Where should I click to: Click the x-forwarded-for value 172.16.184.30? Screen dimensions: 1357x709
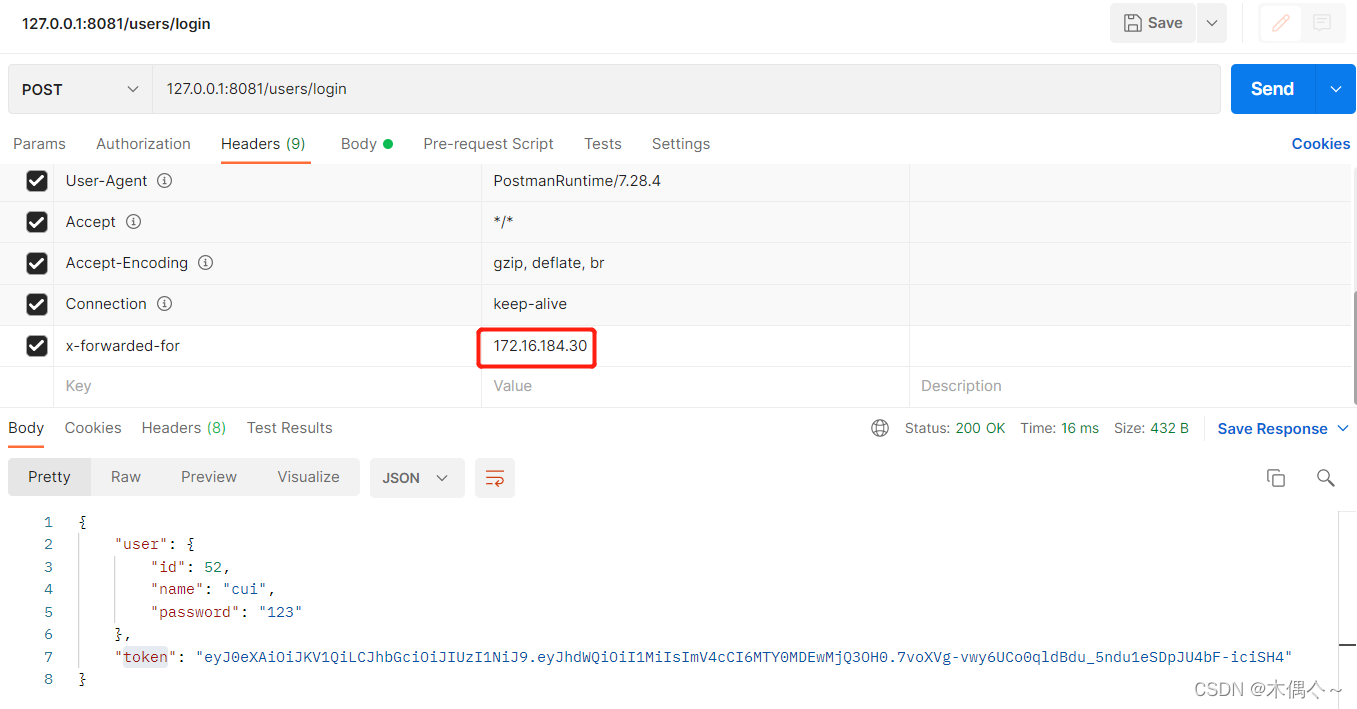(540, 346)
